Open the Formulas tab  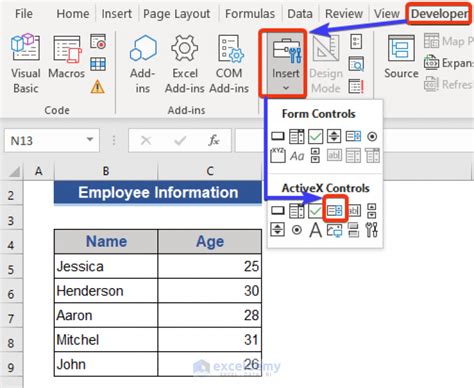(x=250, y=14)
